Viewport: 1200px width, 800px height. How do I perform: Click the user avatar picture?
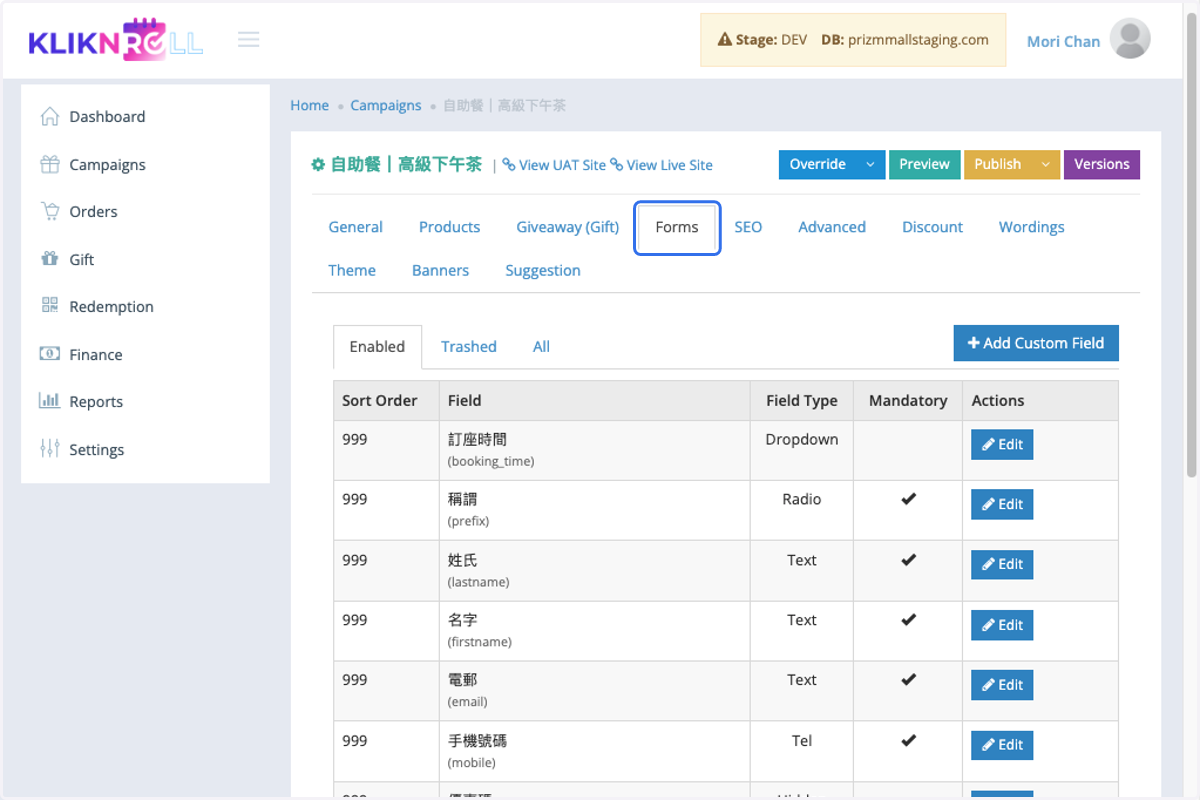(x=1130, y=40)
